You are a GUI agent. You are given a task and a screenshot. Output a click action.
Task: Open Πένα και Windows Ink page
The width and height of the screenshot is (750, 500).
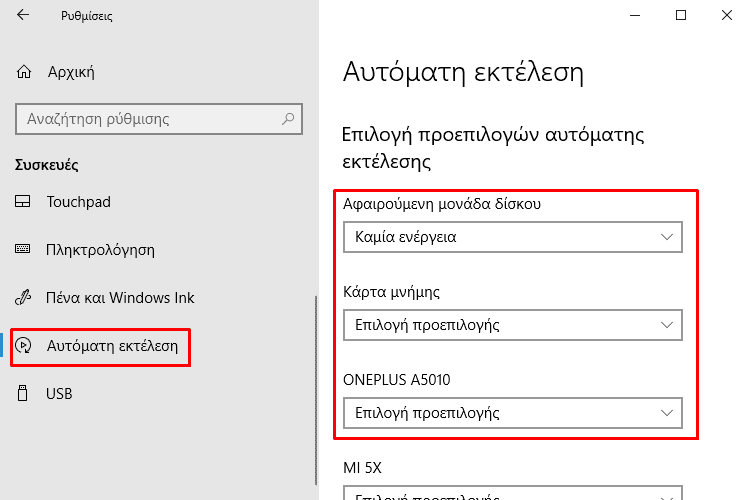click(x=120, y=297)
